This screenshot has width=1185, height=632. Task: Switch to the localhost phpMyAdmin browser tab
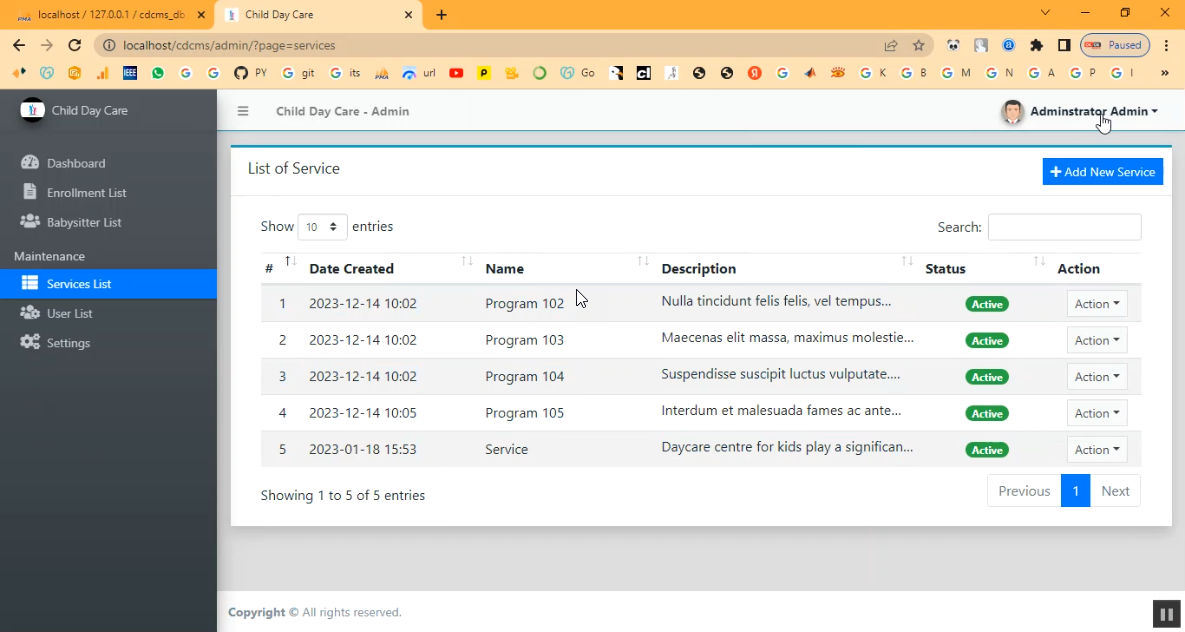(x=109, y=15)
